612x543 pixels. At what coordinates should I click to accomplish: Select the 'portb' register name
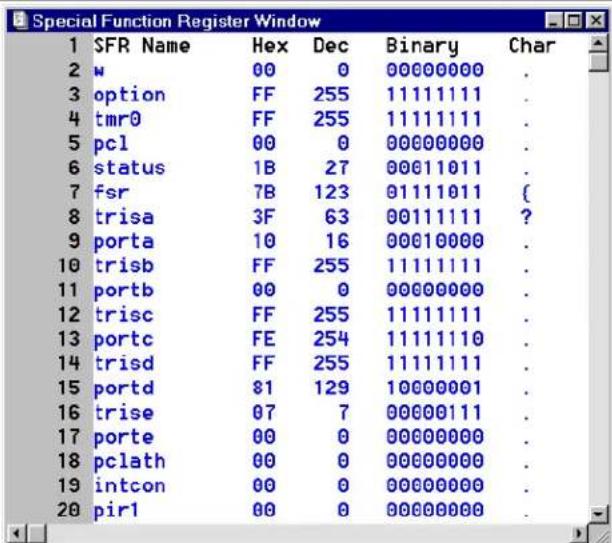(123, 291)
